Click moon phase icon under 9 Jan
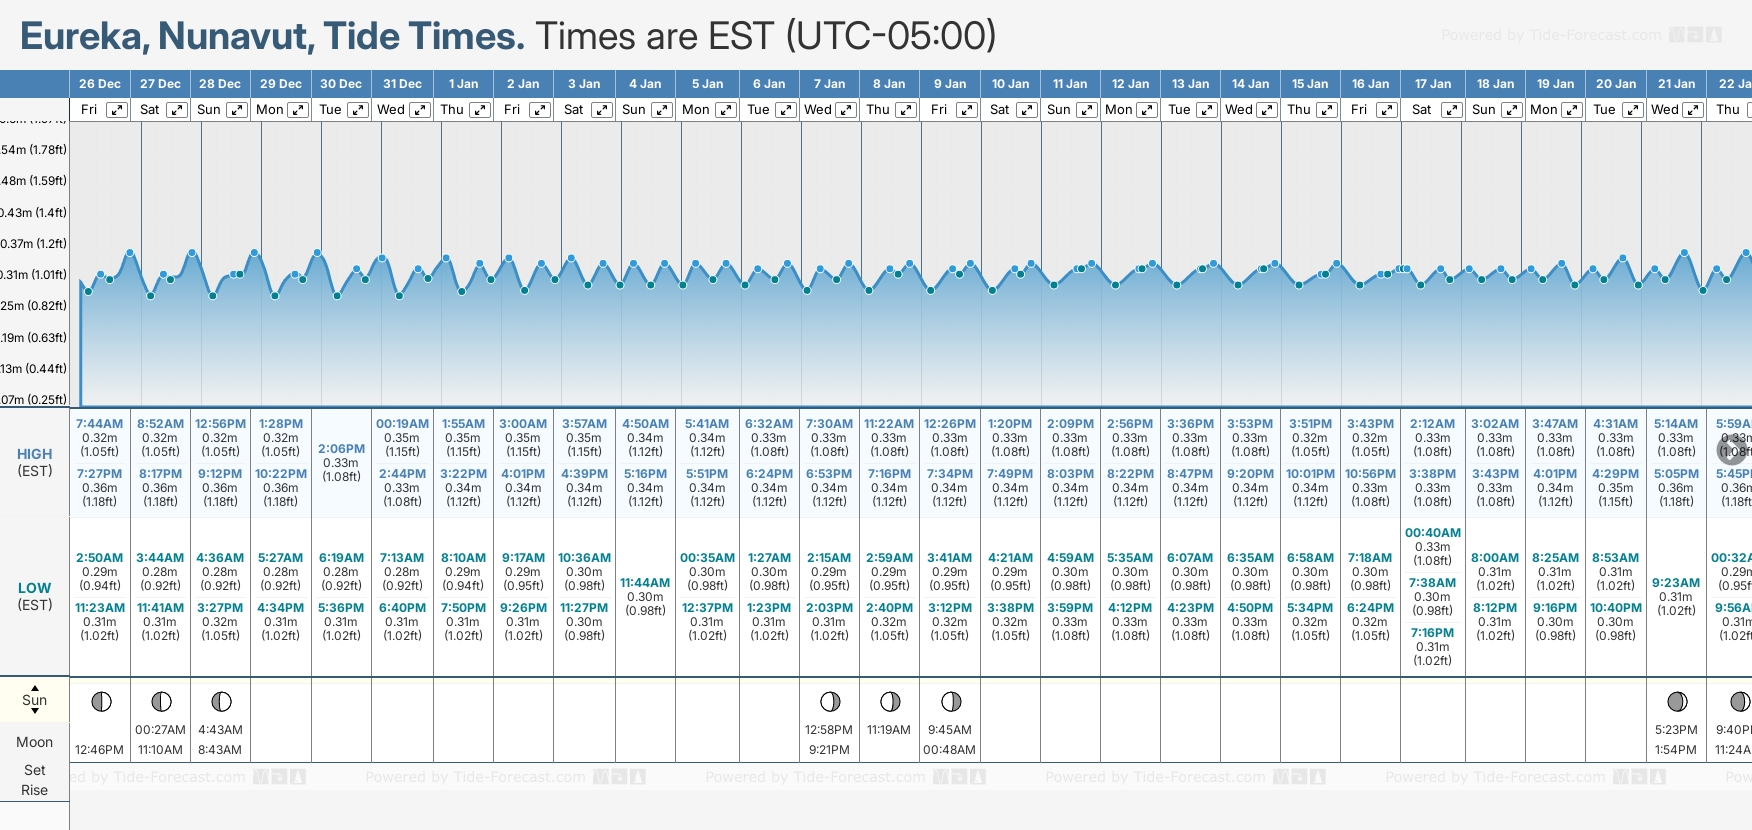1752x830 pixels. click(951, 702)
